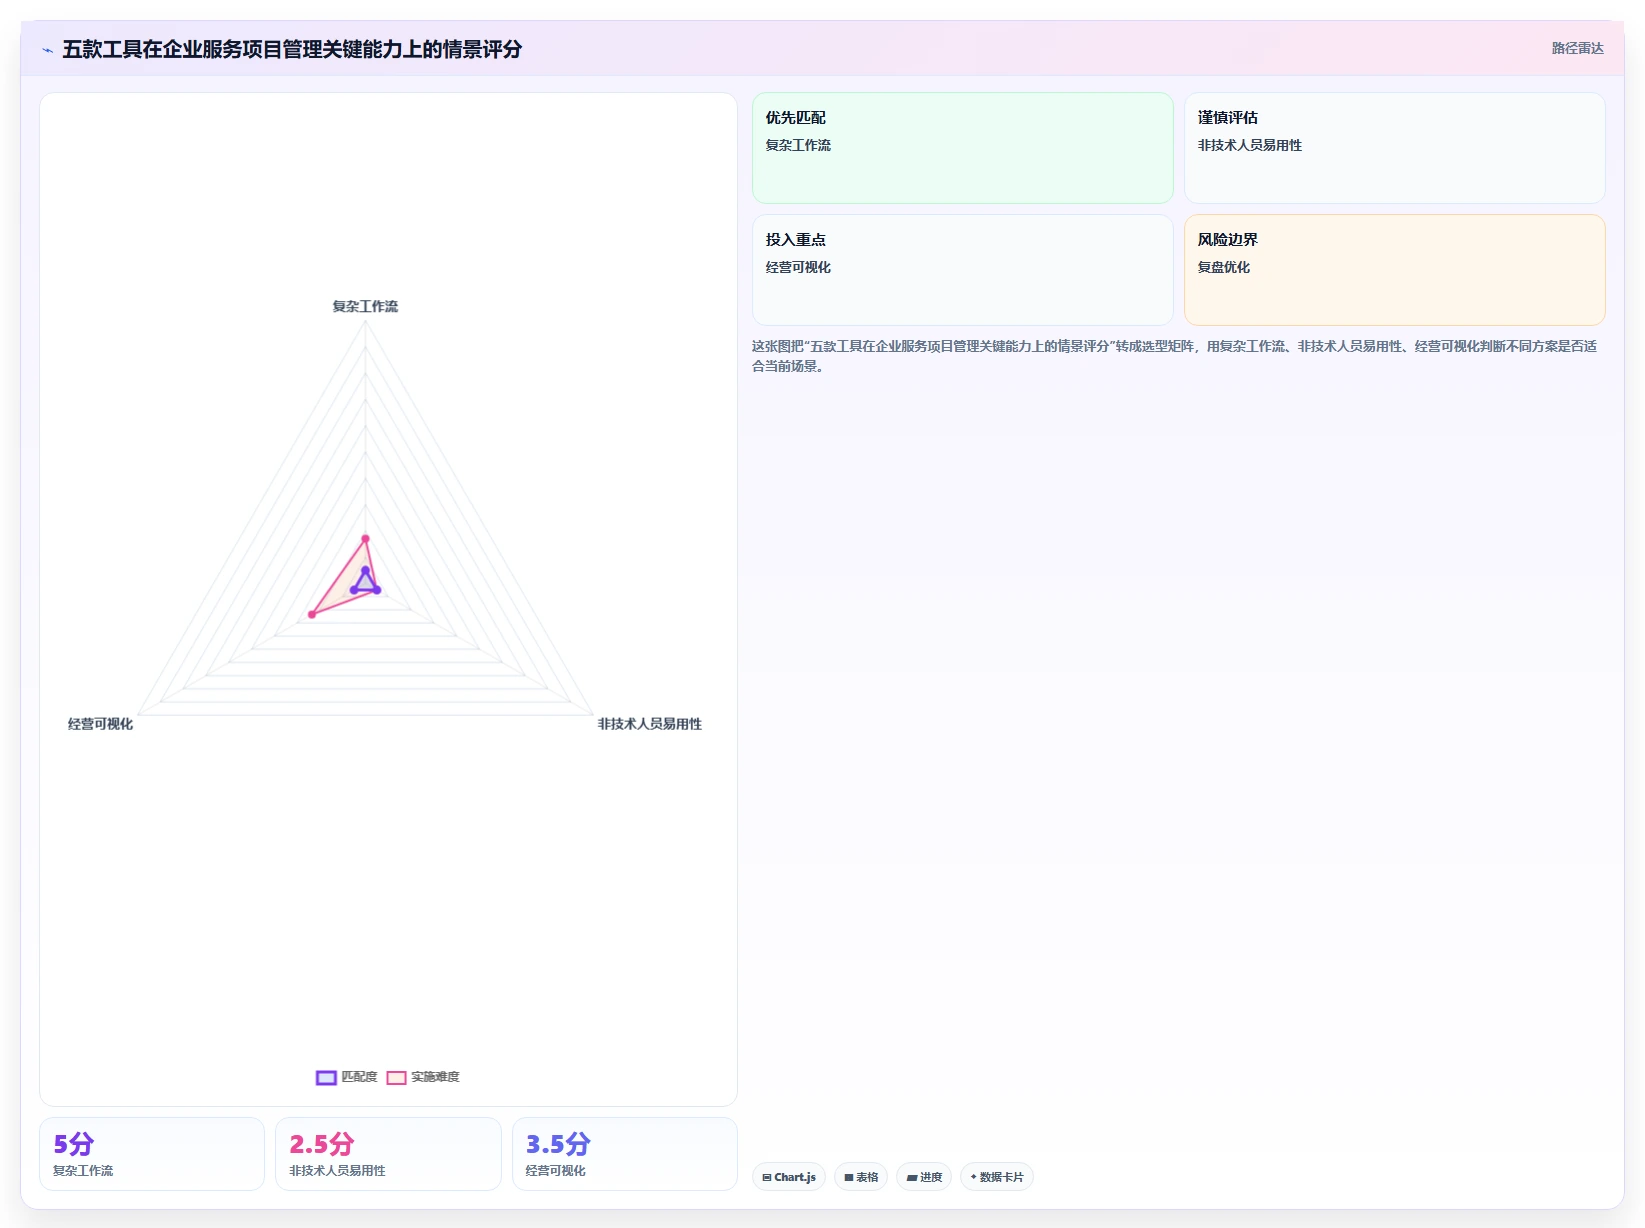Click the 3.5分 经营可视化 score card
The image size is (1645, 1228).
(x=625, y=1154)
